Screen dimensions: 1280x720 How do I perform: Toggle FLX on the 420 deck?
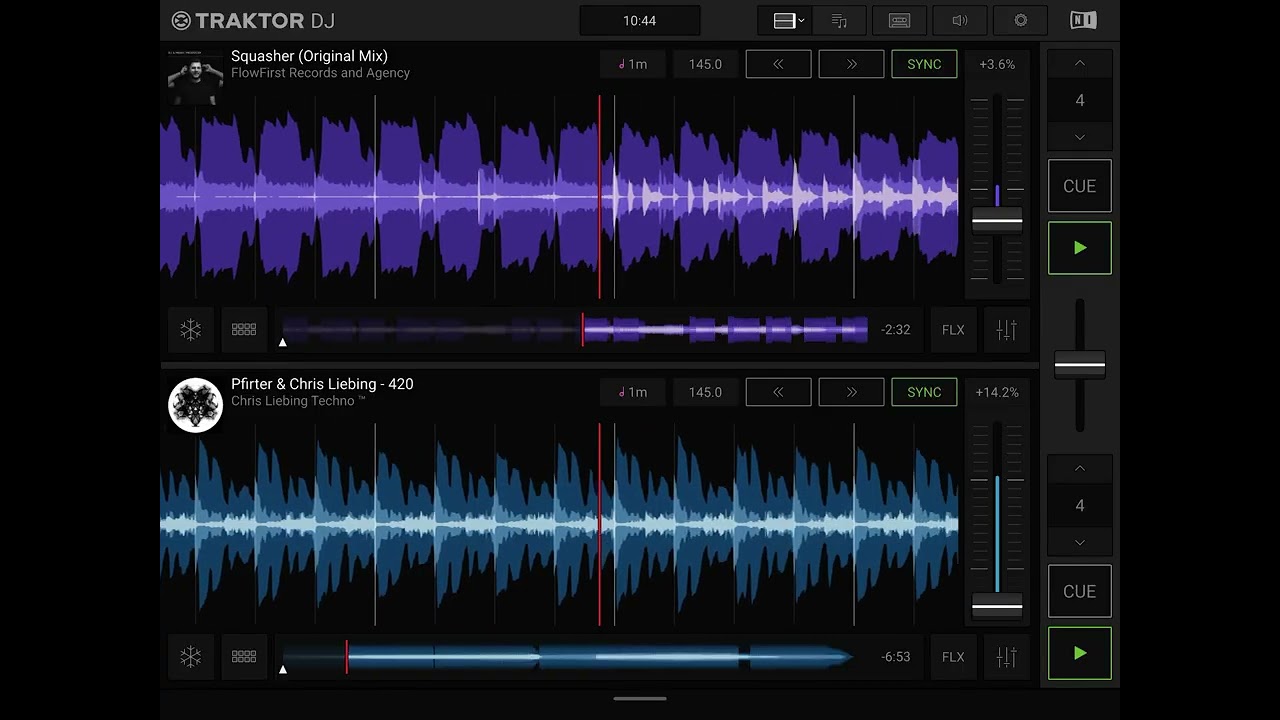953,657
